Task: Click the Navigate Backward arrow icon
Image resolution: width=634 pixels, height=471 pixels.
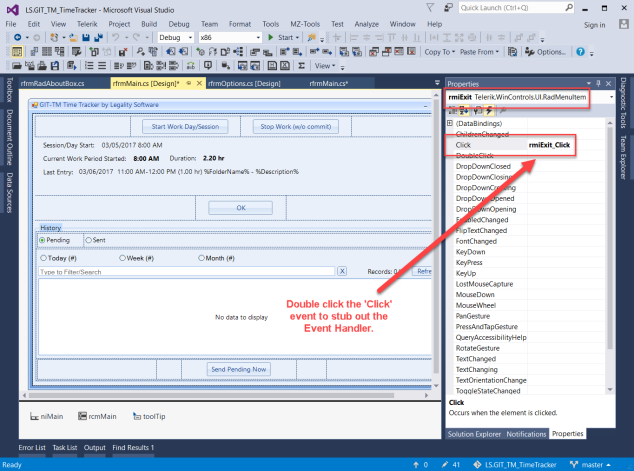Action: [x=17, y=38]
